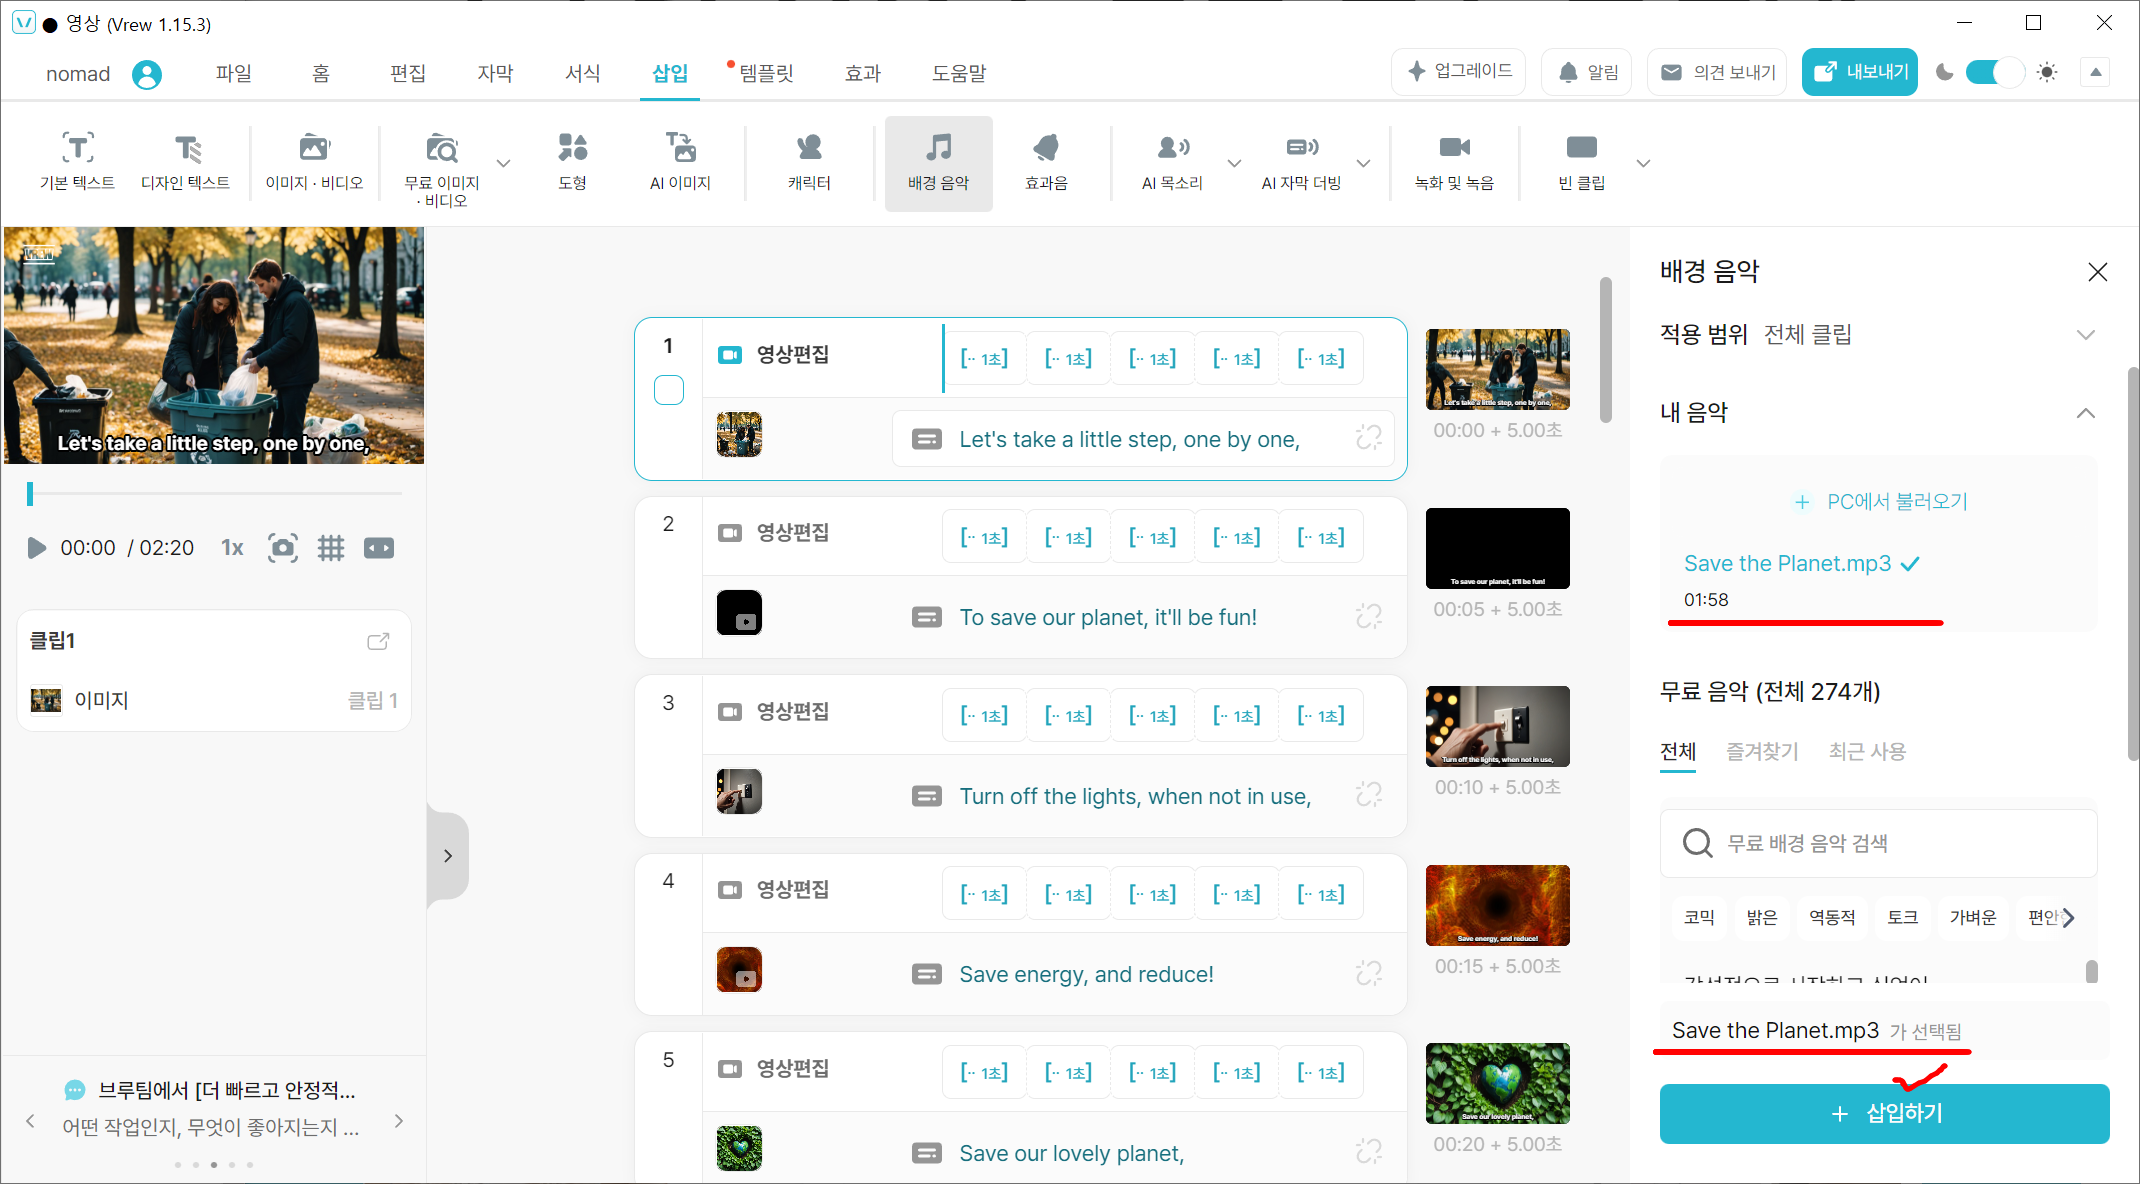Expand the 적용 범위 dropdown
Screen dimensions: 2140x1184
[2085, 335]
